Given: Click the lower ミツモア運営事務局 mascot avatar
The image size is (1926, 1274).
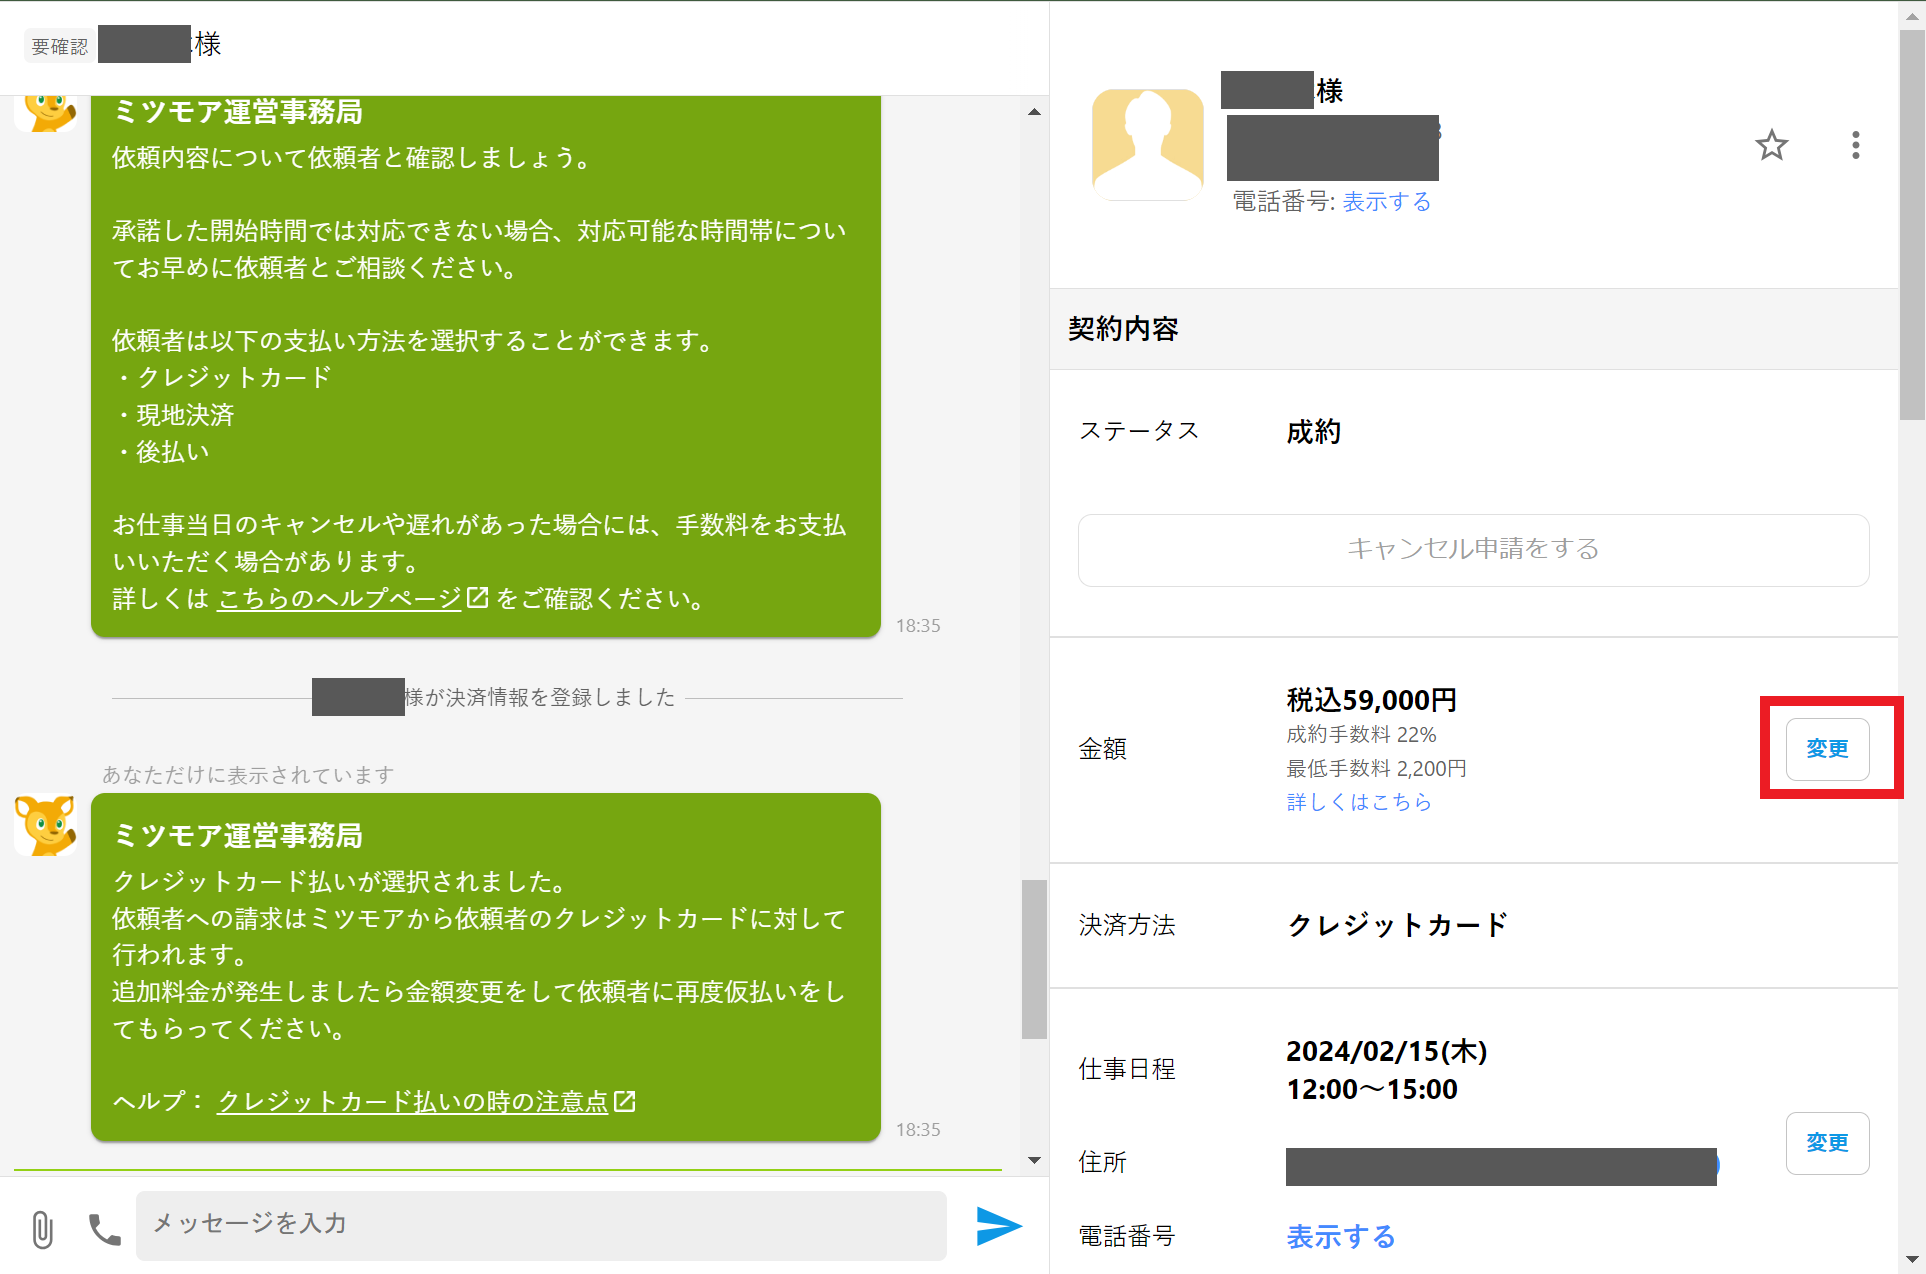Looking at the screenshot, I should pyautogui.click(x=47, y=825).
